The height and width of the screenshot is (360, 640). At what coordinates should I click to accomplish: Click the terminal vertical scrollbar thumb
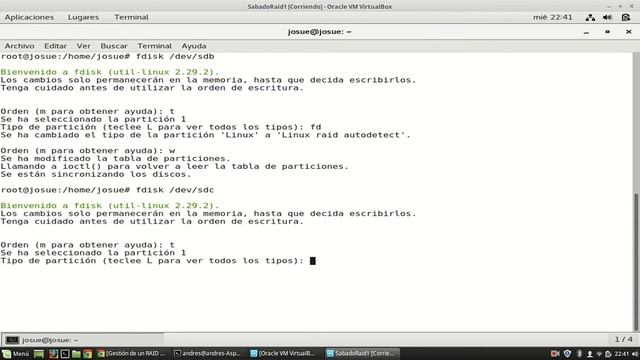point(636,261)
